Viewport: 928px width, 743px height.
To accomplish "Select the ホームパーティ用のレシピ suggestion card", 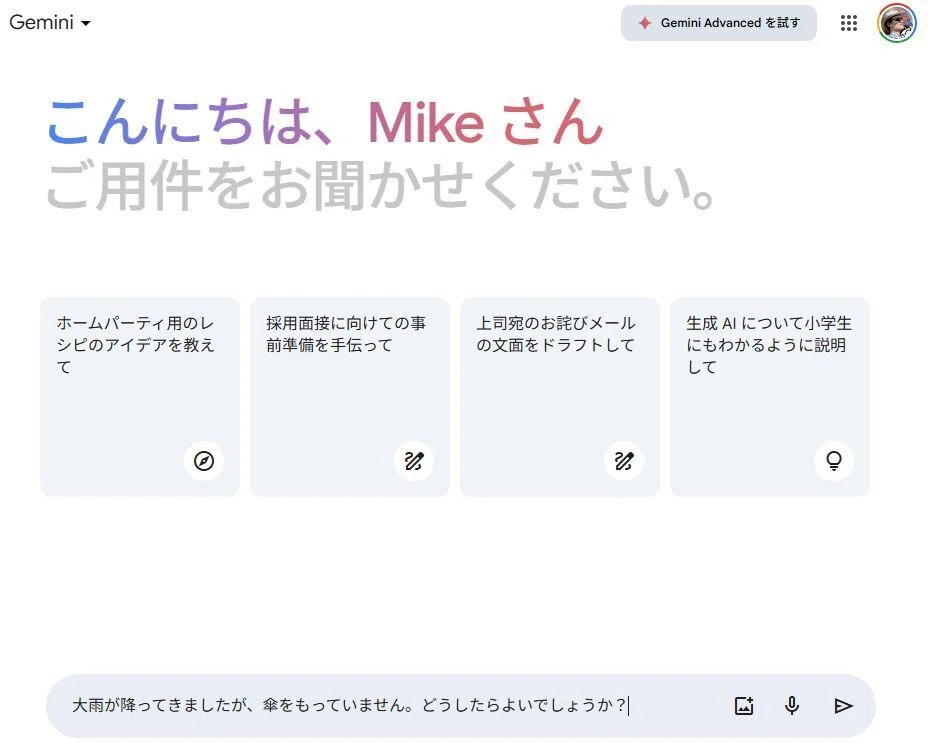I will click(x=140, y=397).
